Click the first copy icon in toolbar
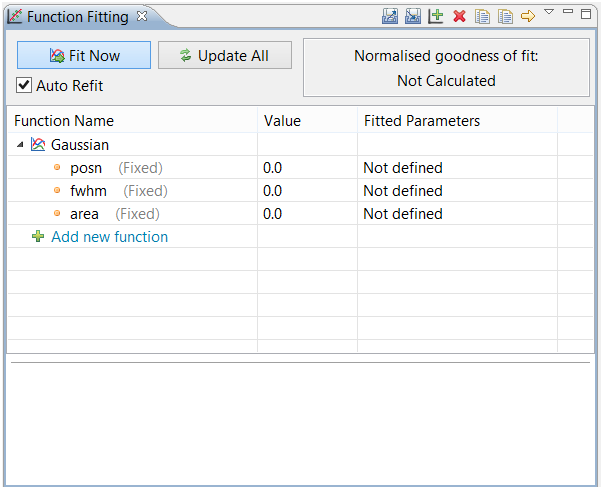The width and height of the screenshot is (603, 489). [x=483, y=16]
